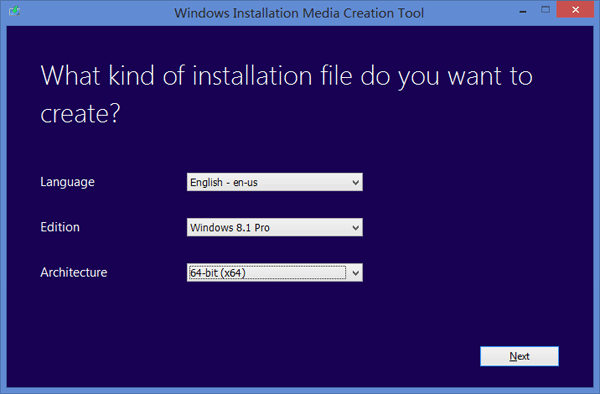The image size is (600, 394).
Task: Minimize the Media Creation Tool window
Action: click(x=523, y=11)
